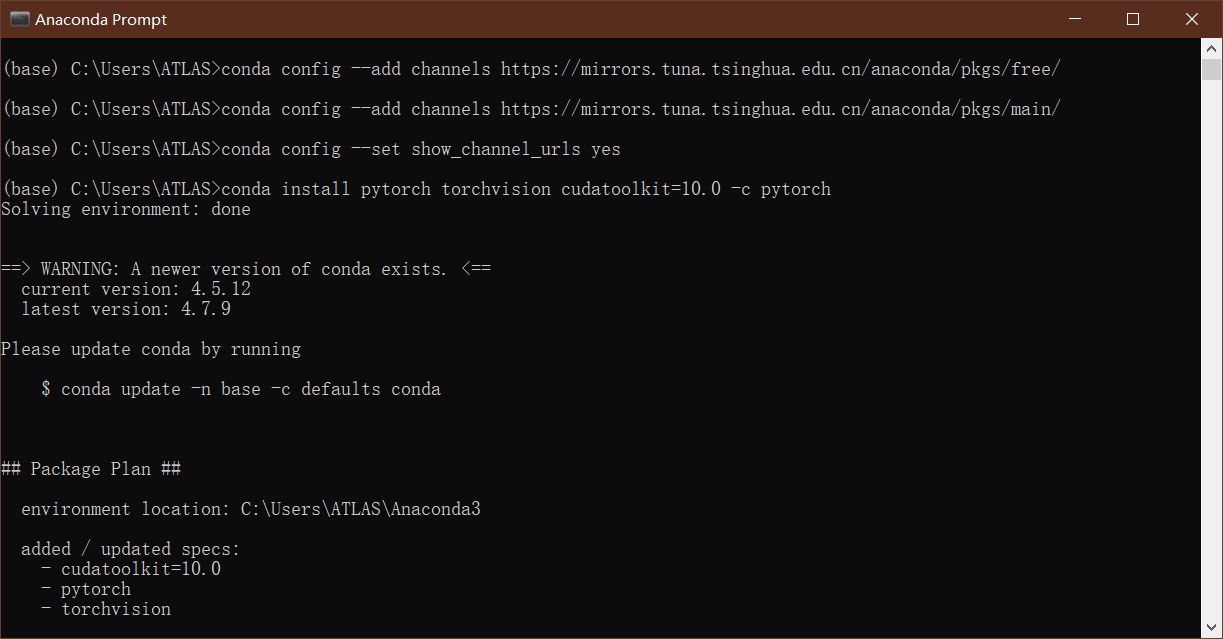Click the empty scrollbar track below the thumb
This screenshot has width=1223, height=639.
(1212, 350)
